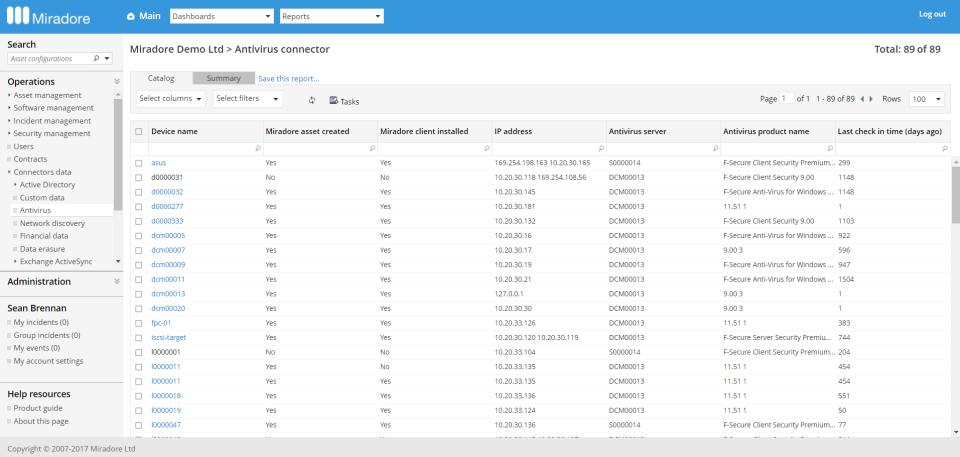
Task: Check the box for the dcm00005 row
Action: (x=138, y=236)
